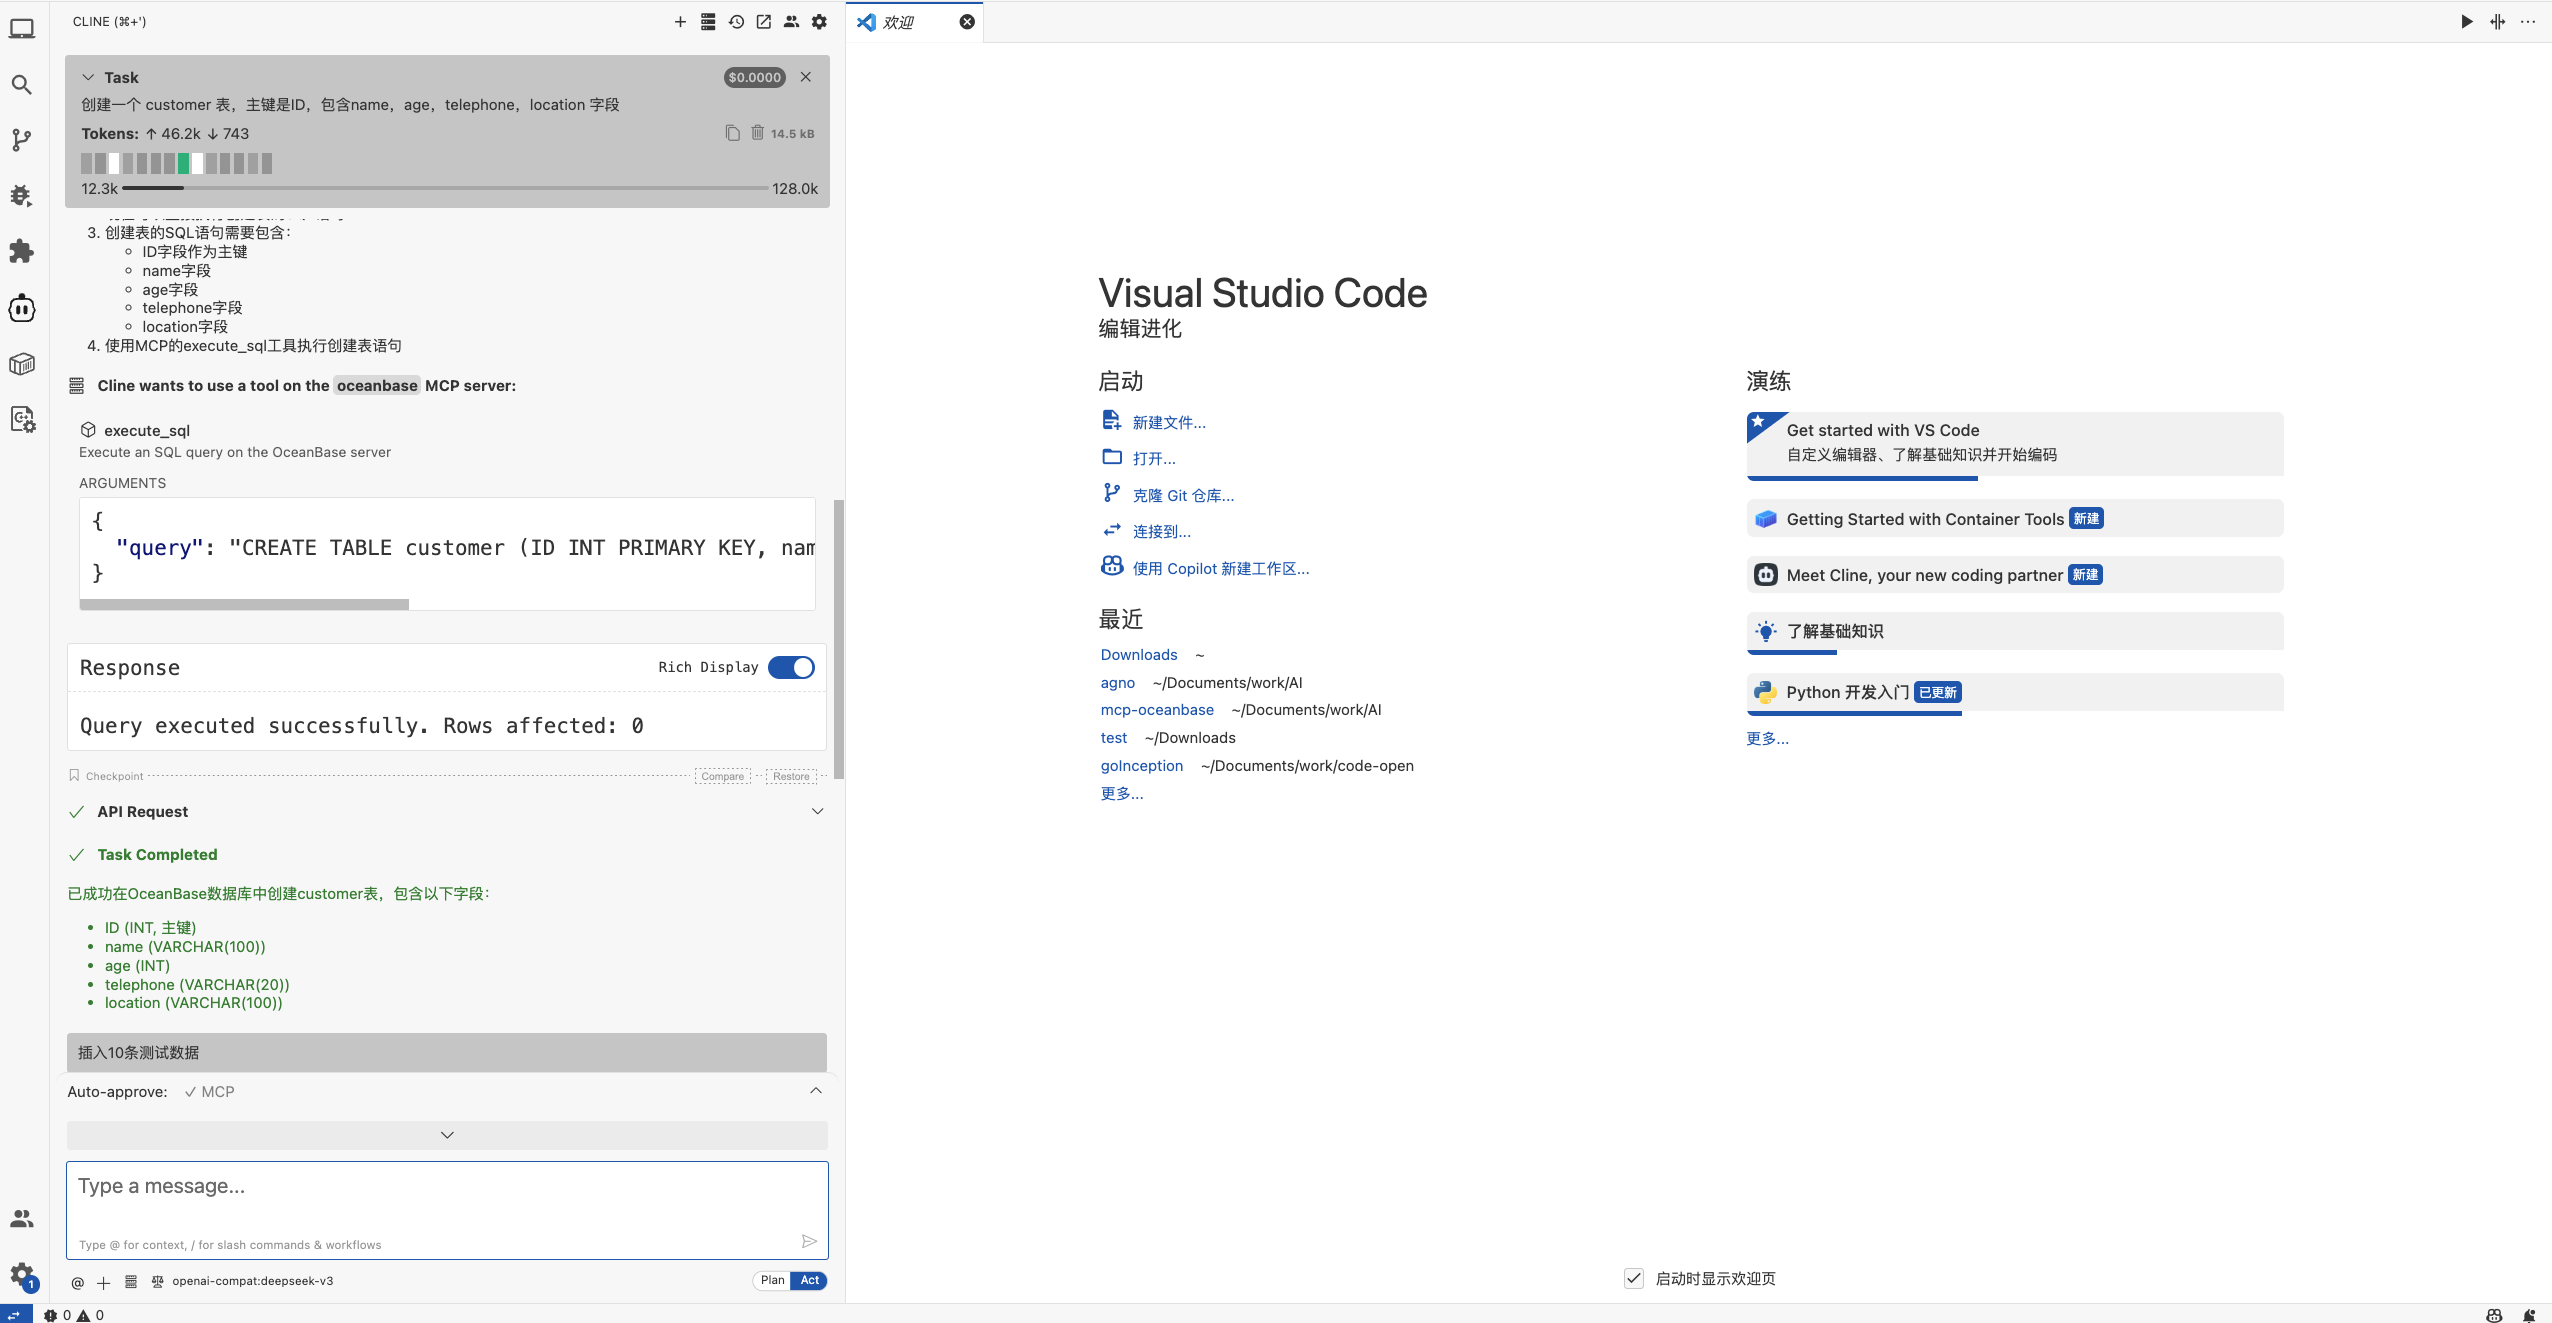2552x1323 pixels.
Task: Click trash icon to delete task
Action: point(757,133)
